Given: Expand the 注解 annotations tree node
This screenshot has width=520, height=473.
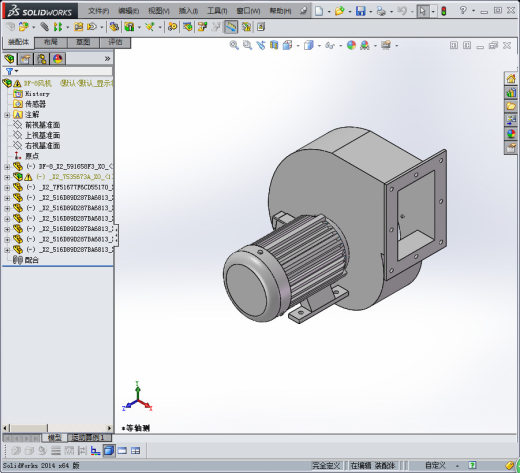Looking at the screenshot, I should pyautogui.click(x=7, y=115).
